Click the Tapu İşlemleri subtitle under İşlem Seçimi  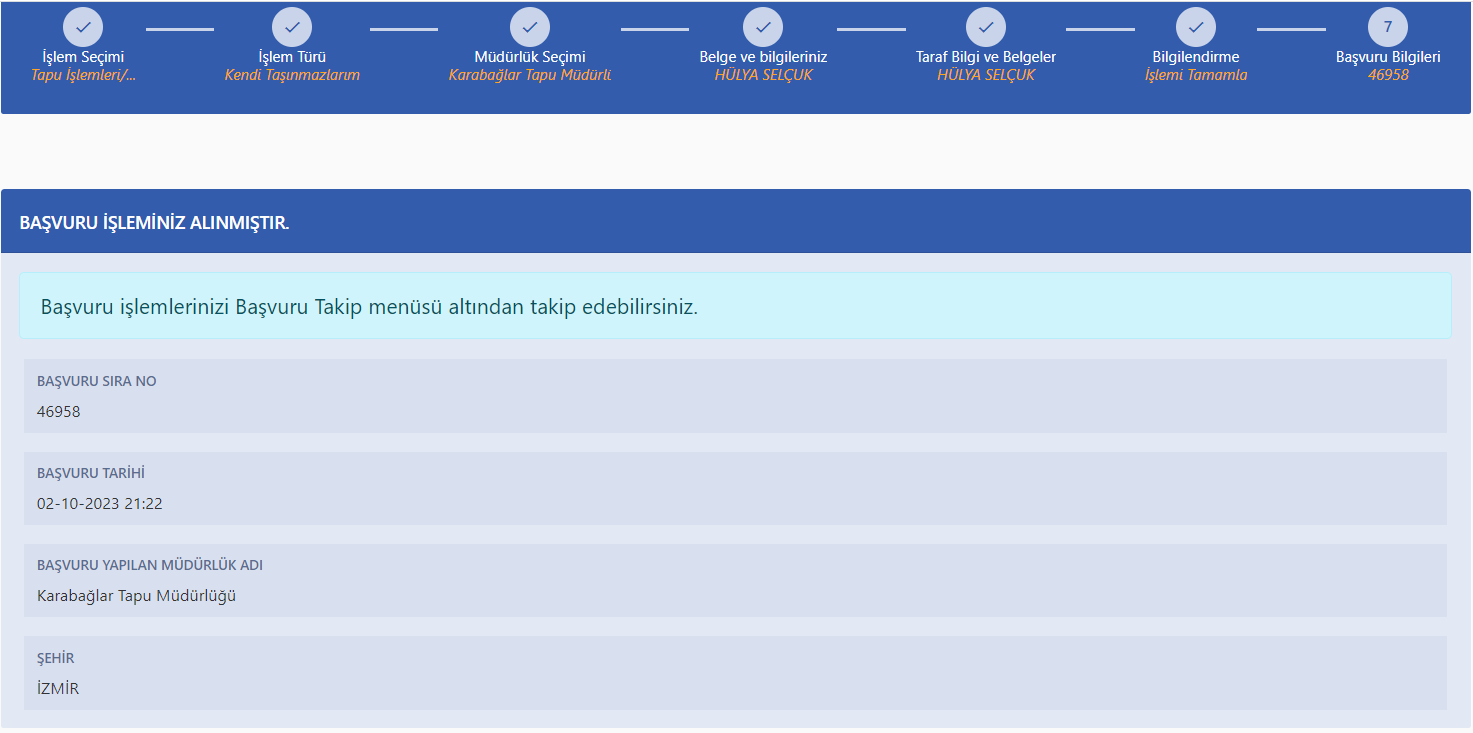click(83, 75)
